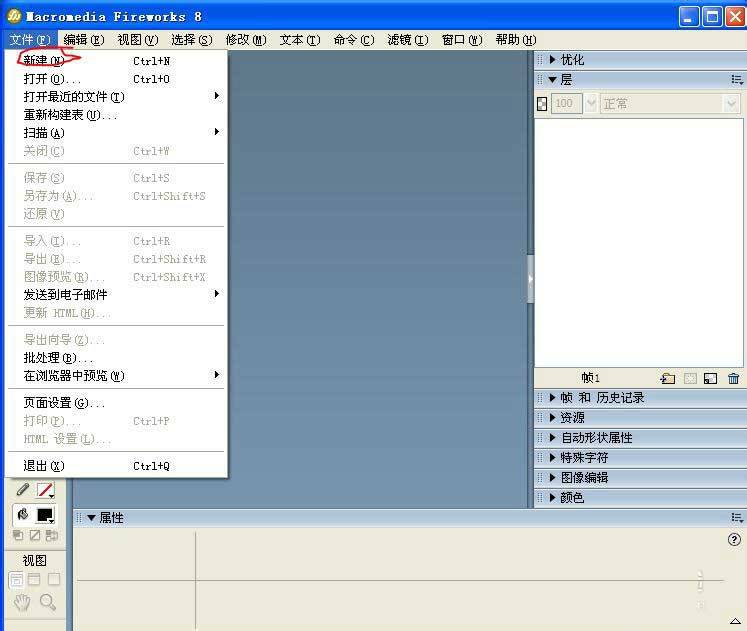The image size is (747, 631).
Task: Click 批处理 (Batch Process) menu entry
Action: point(58,358)
